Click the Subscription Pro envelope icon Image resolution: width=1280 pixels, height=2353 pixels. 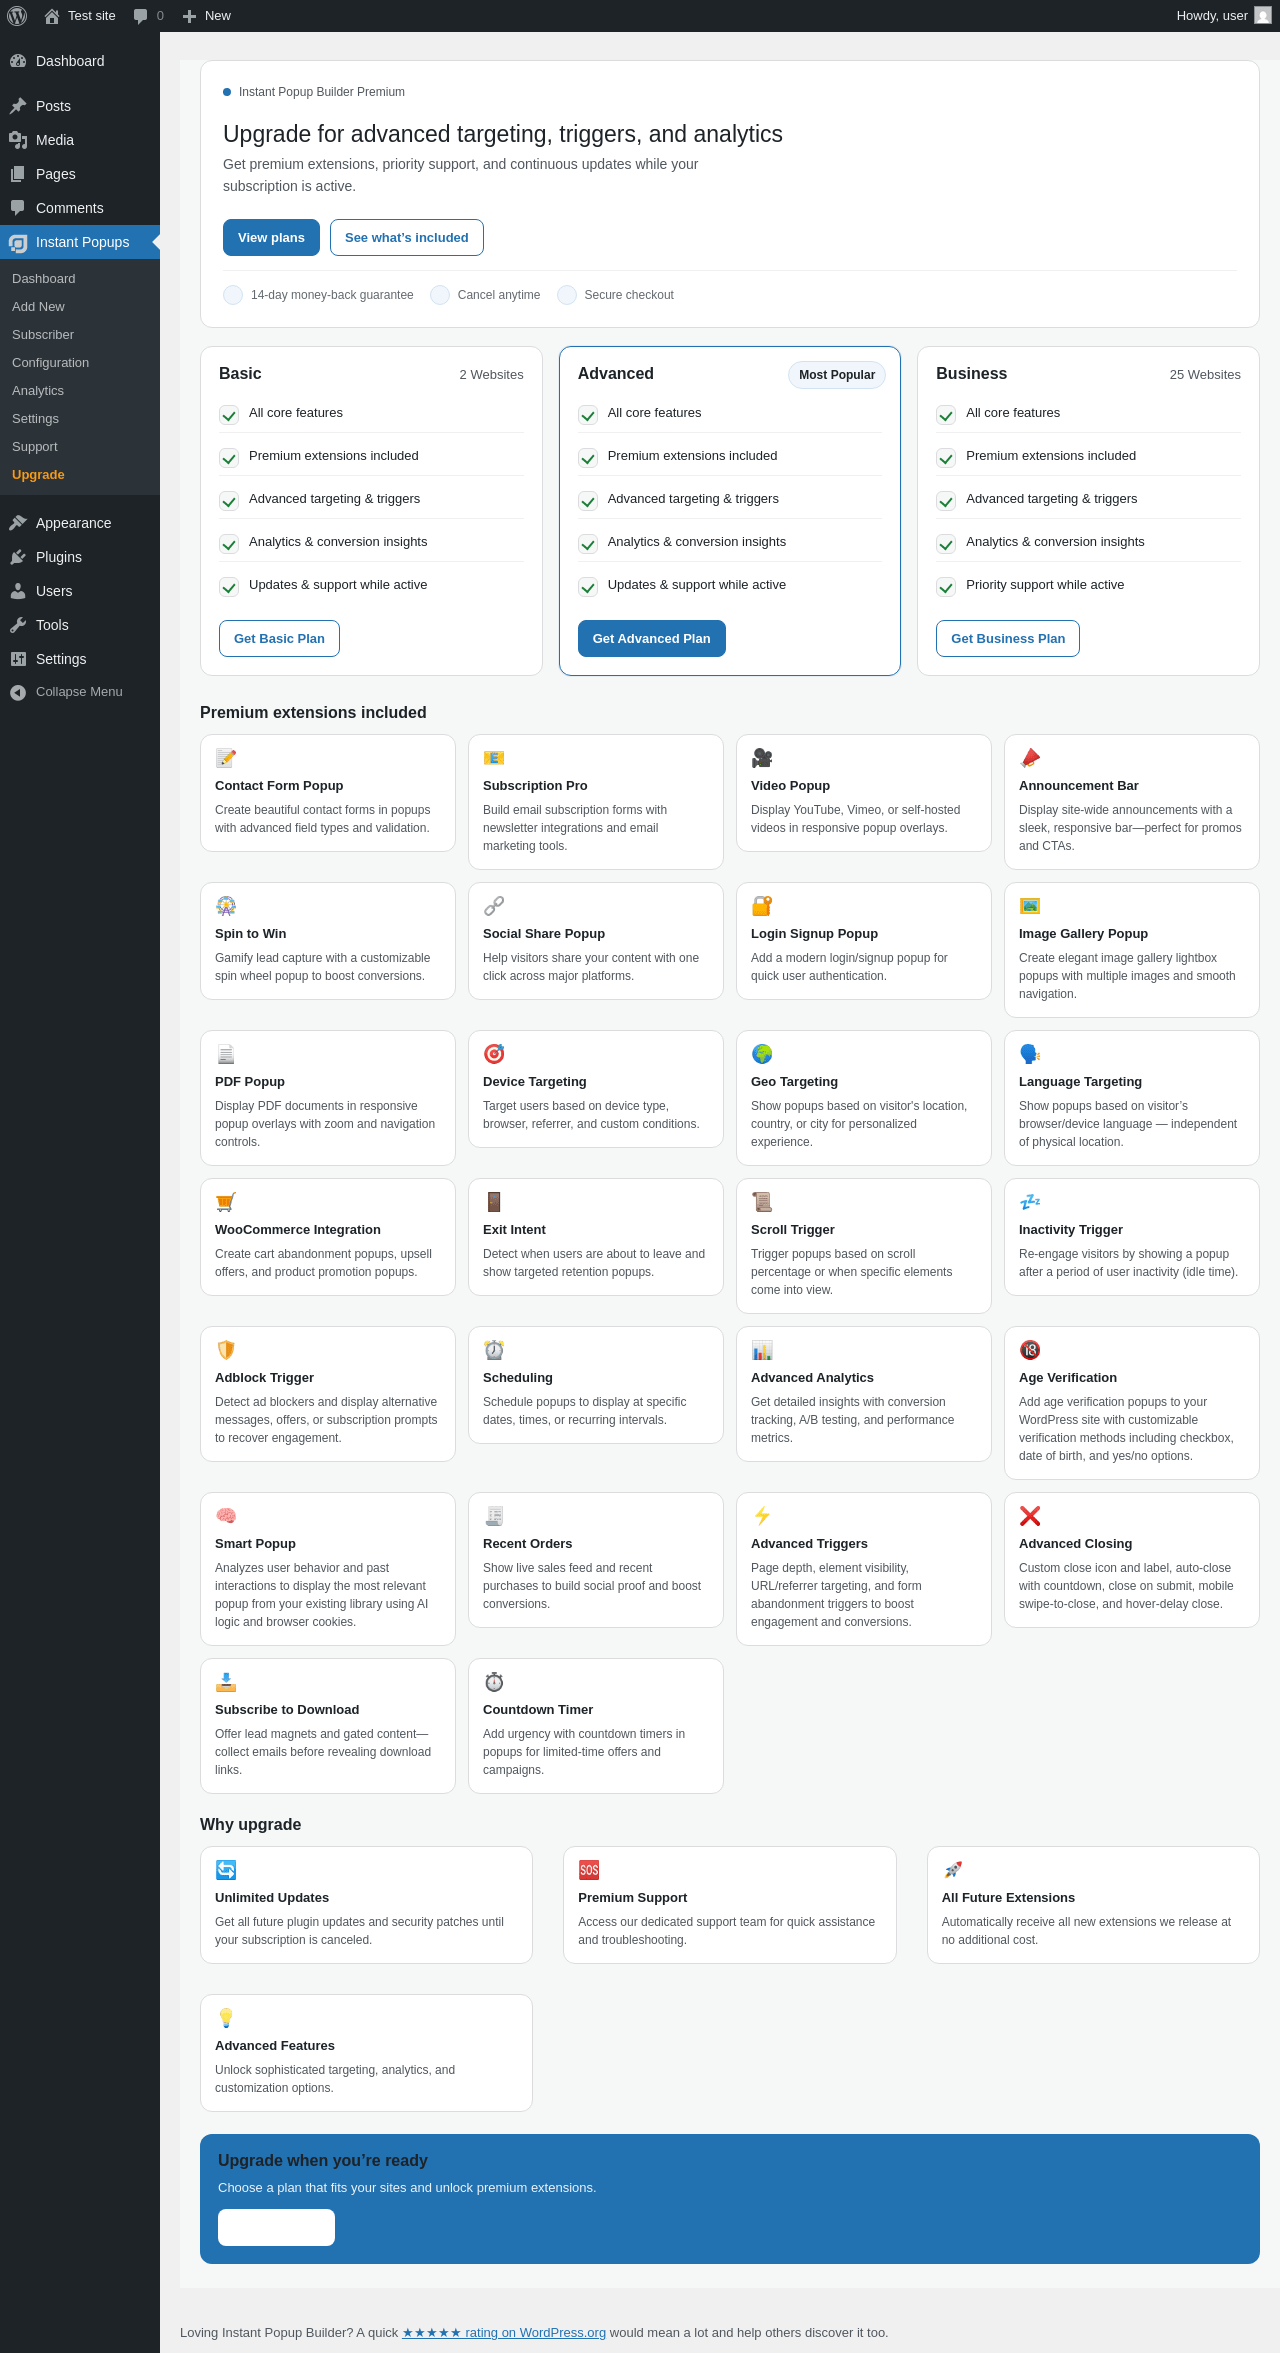click(494, 758)
